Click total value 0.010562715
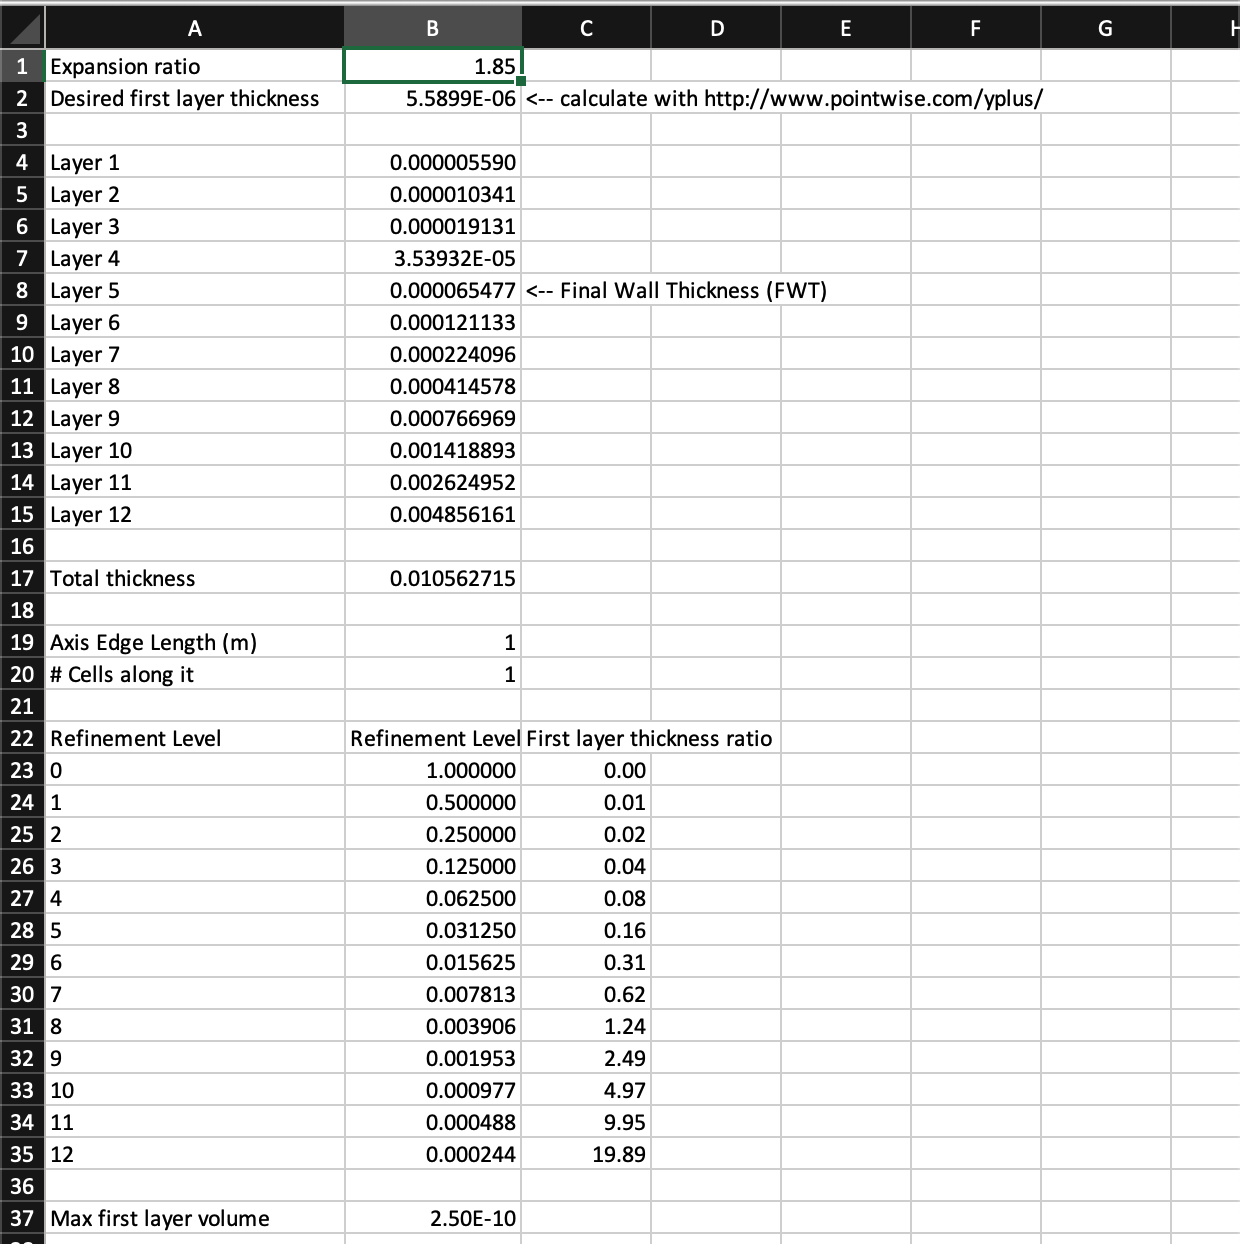1240x1244 pixels. pyautogui.click(x=433, y=578)
